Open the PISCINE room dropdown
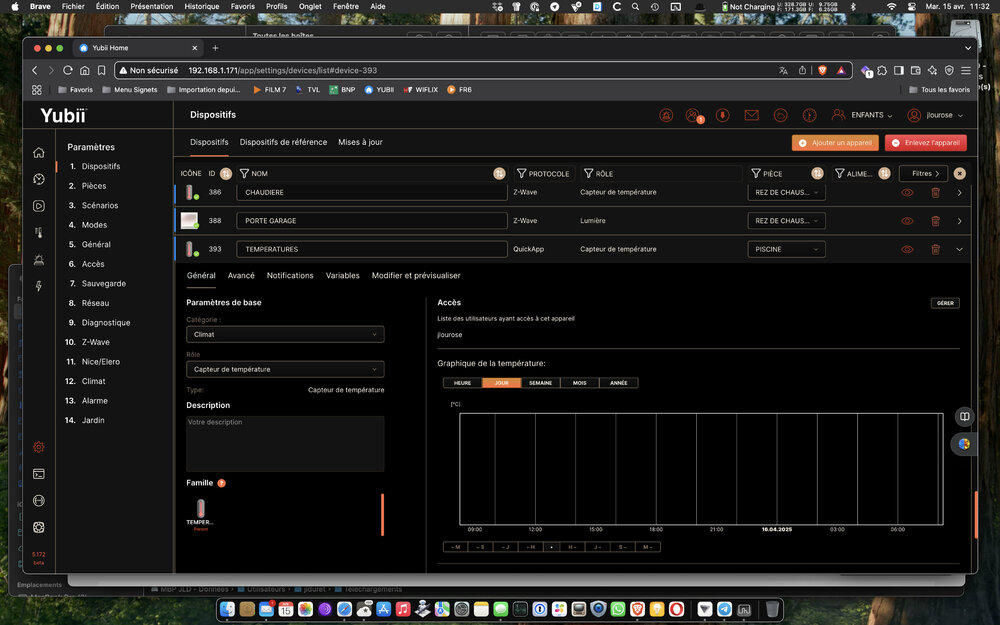This screenshot has width=1000, height=625. pos(786,249)
